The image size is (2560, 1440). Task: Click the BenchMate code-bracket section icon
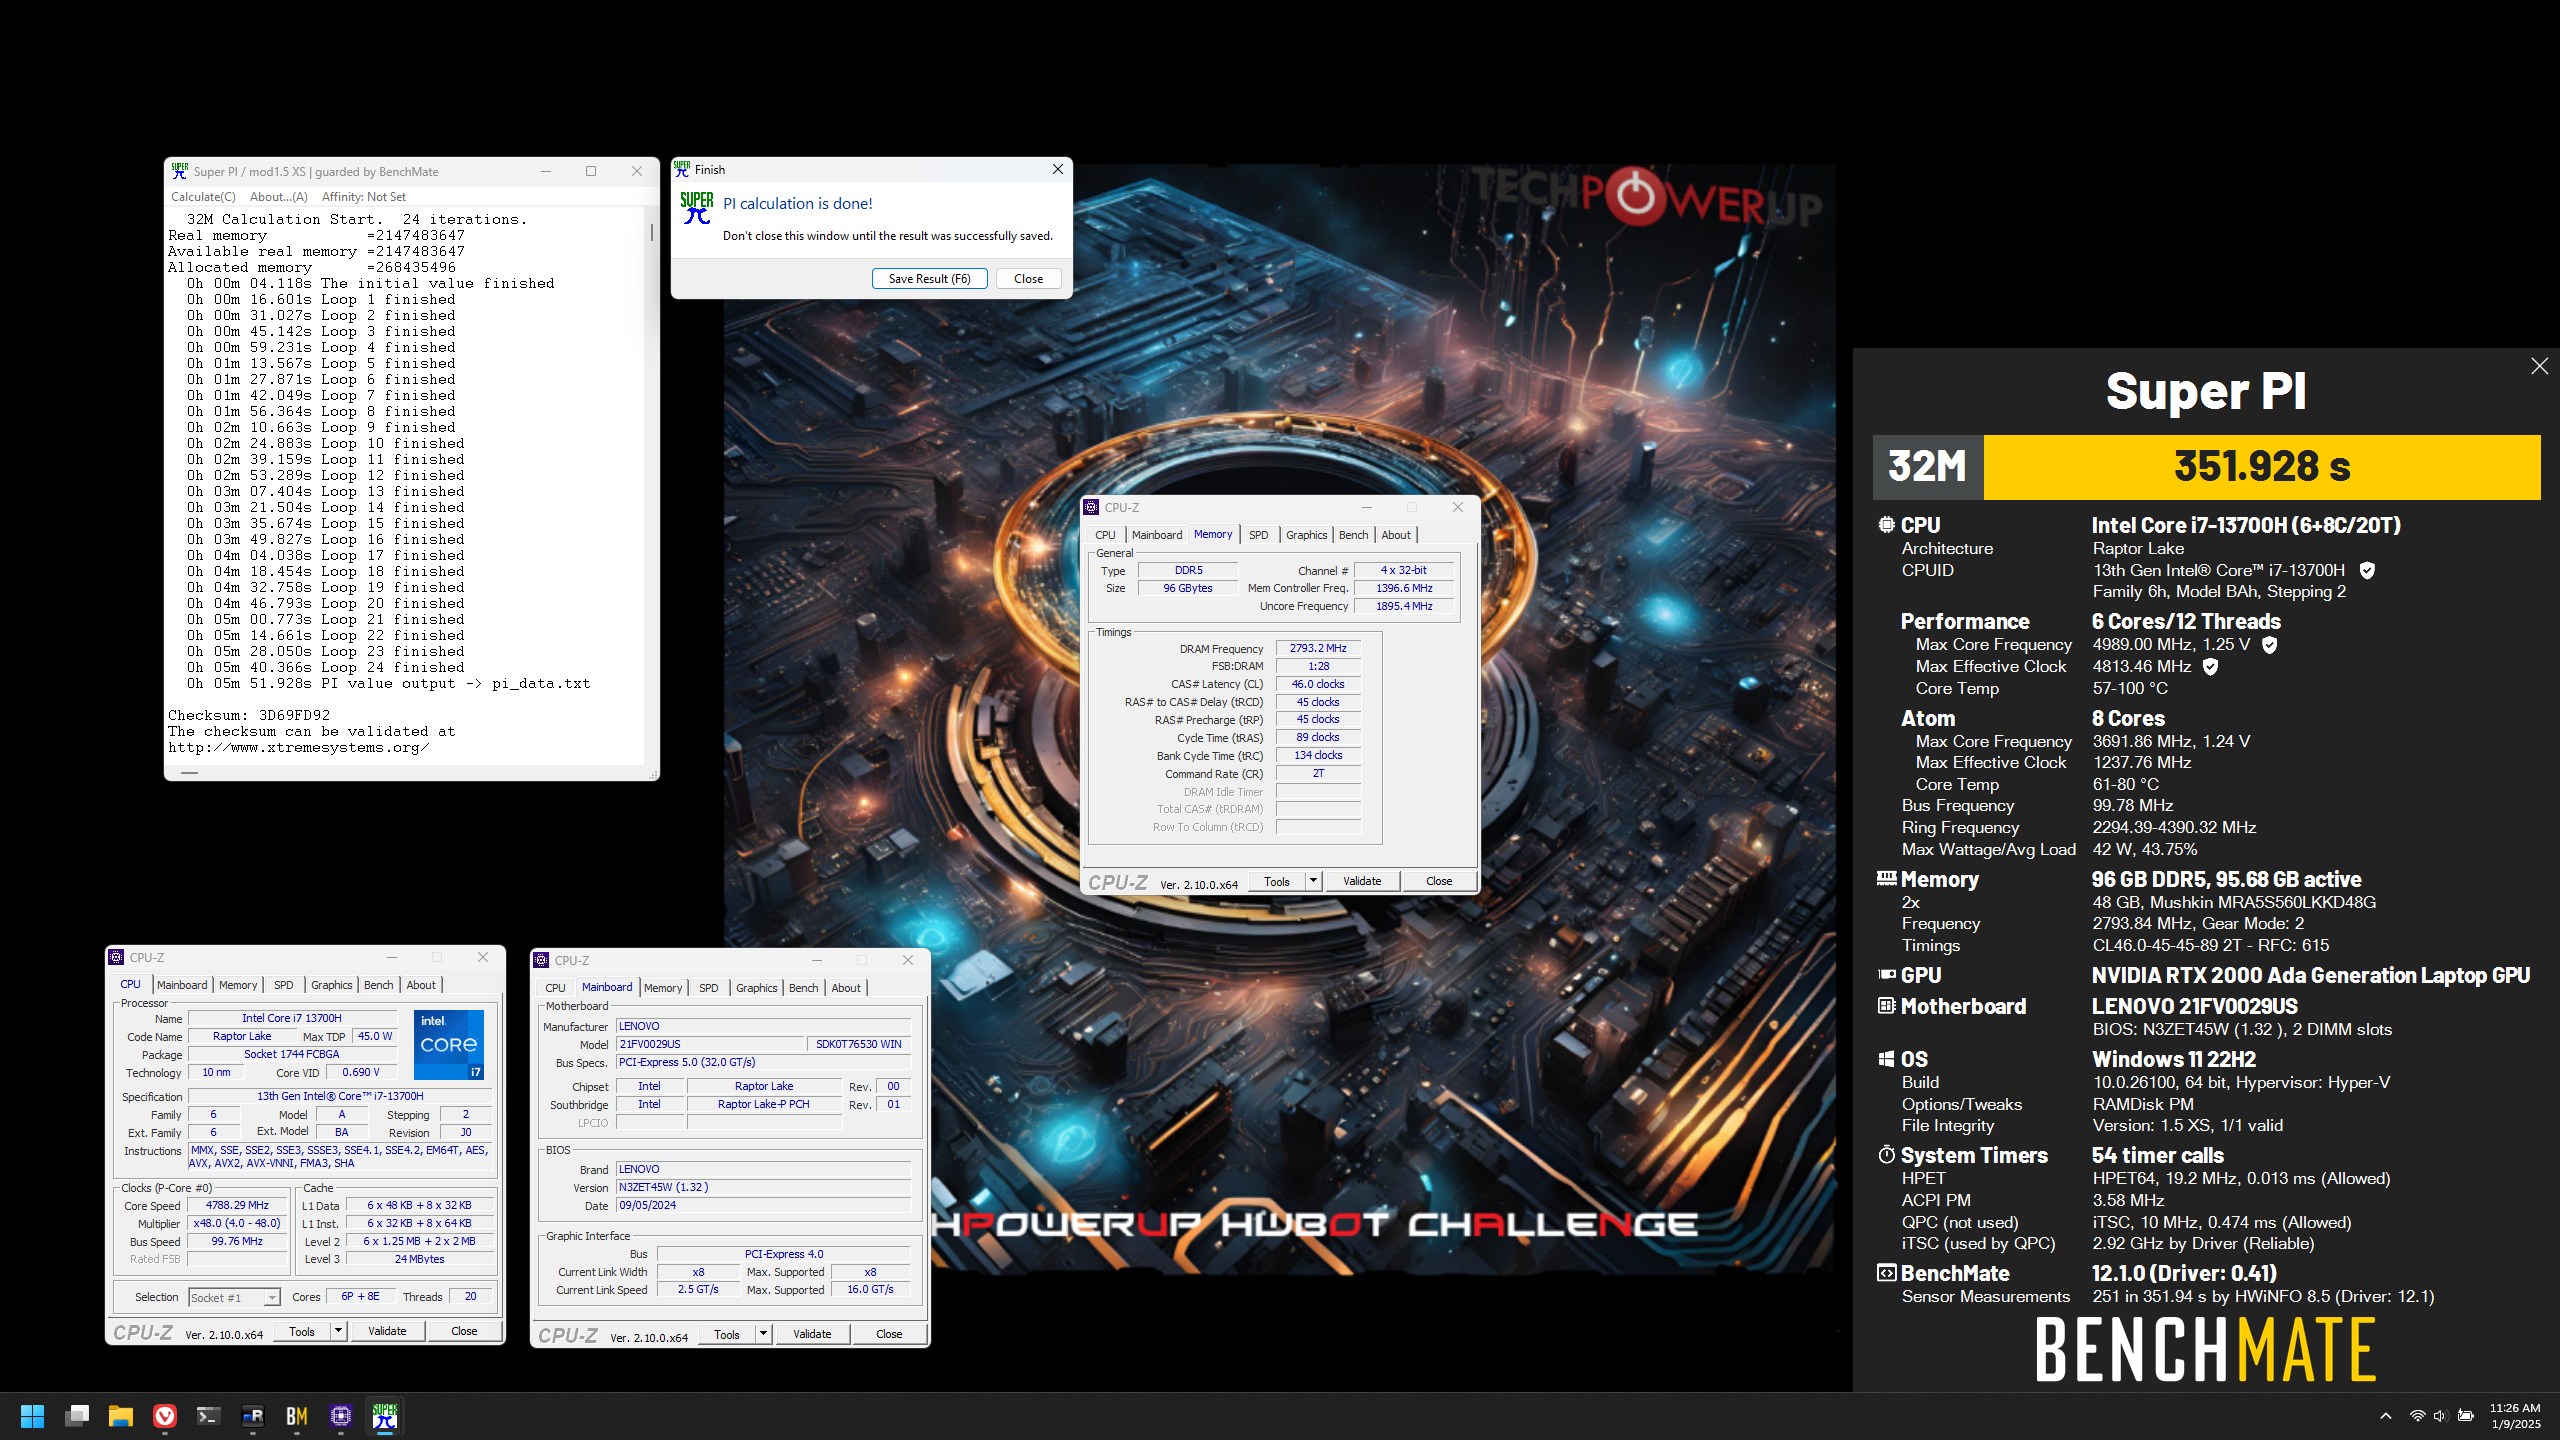coord(1887,1273)
